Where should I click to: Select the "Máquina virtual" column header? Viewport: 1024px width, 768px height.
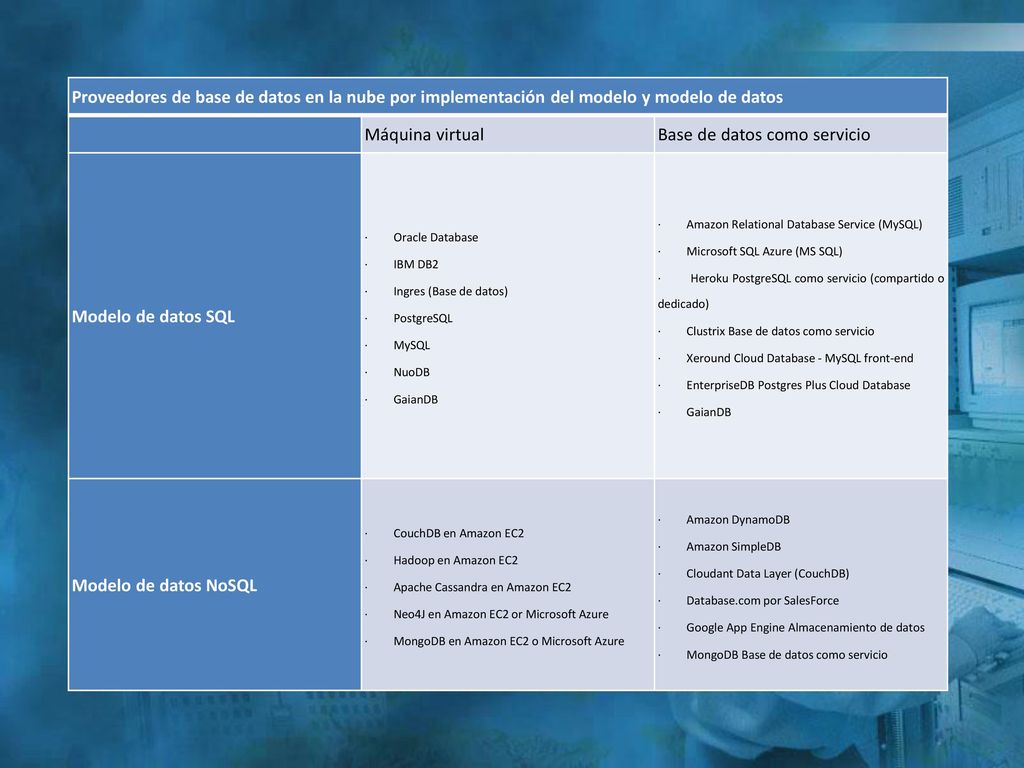tap(424, 135)
